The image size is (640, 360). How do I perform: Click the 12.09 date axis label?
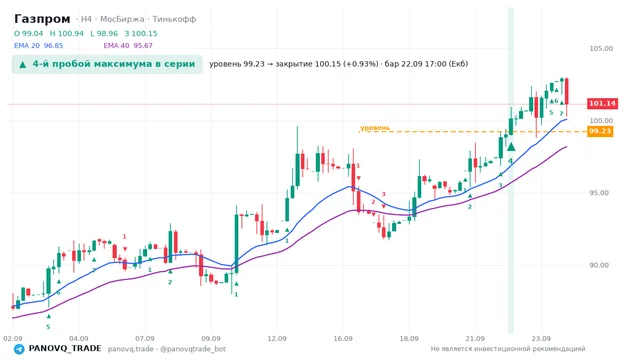(x=277, y=338)
